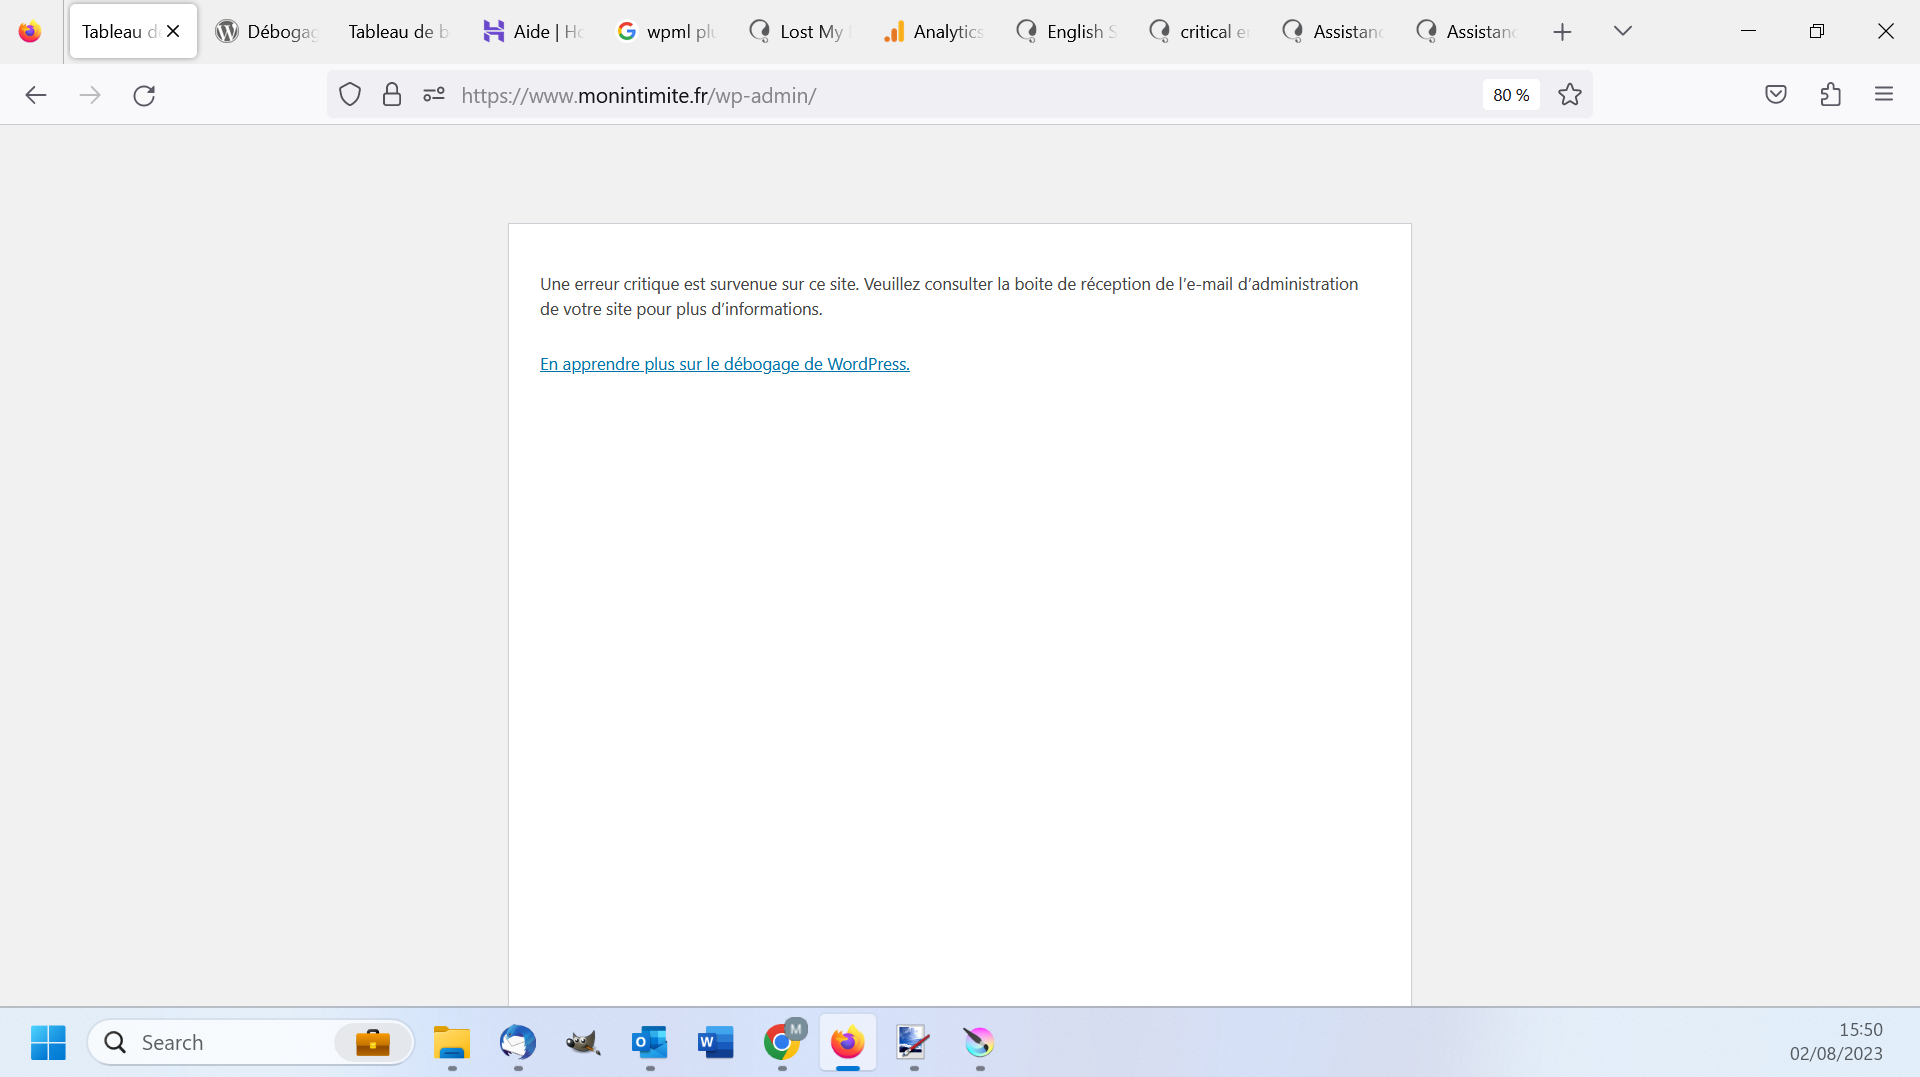Screen dimensions: 1920x1077
Task: Open the Windows Start menu
Action: click(x=48, y=1042)
